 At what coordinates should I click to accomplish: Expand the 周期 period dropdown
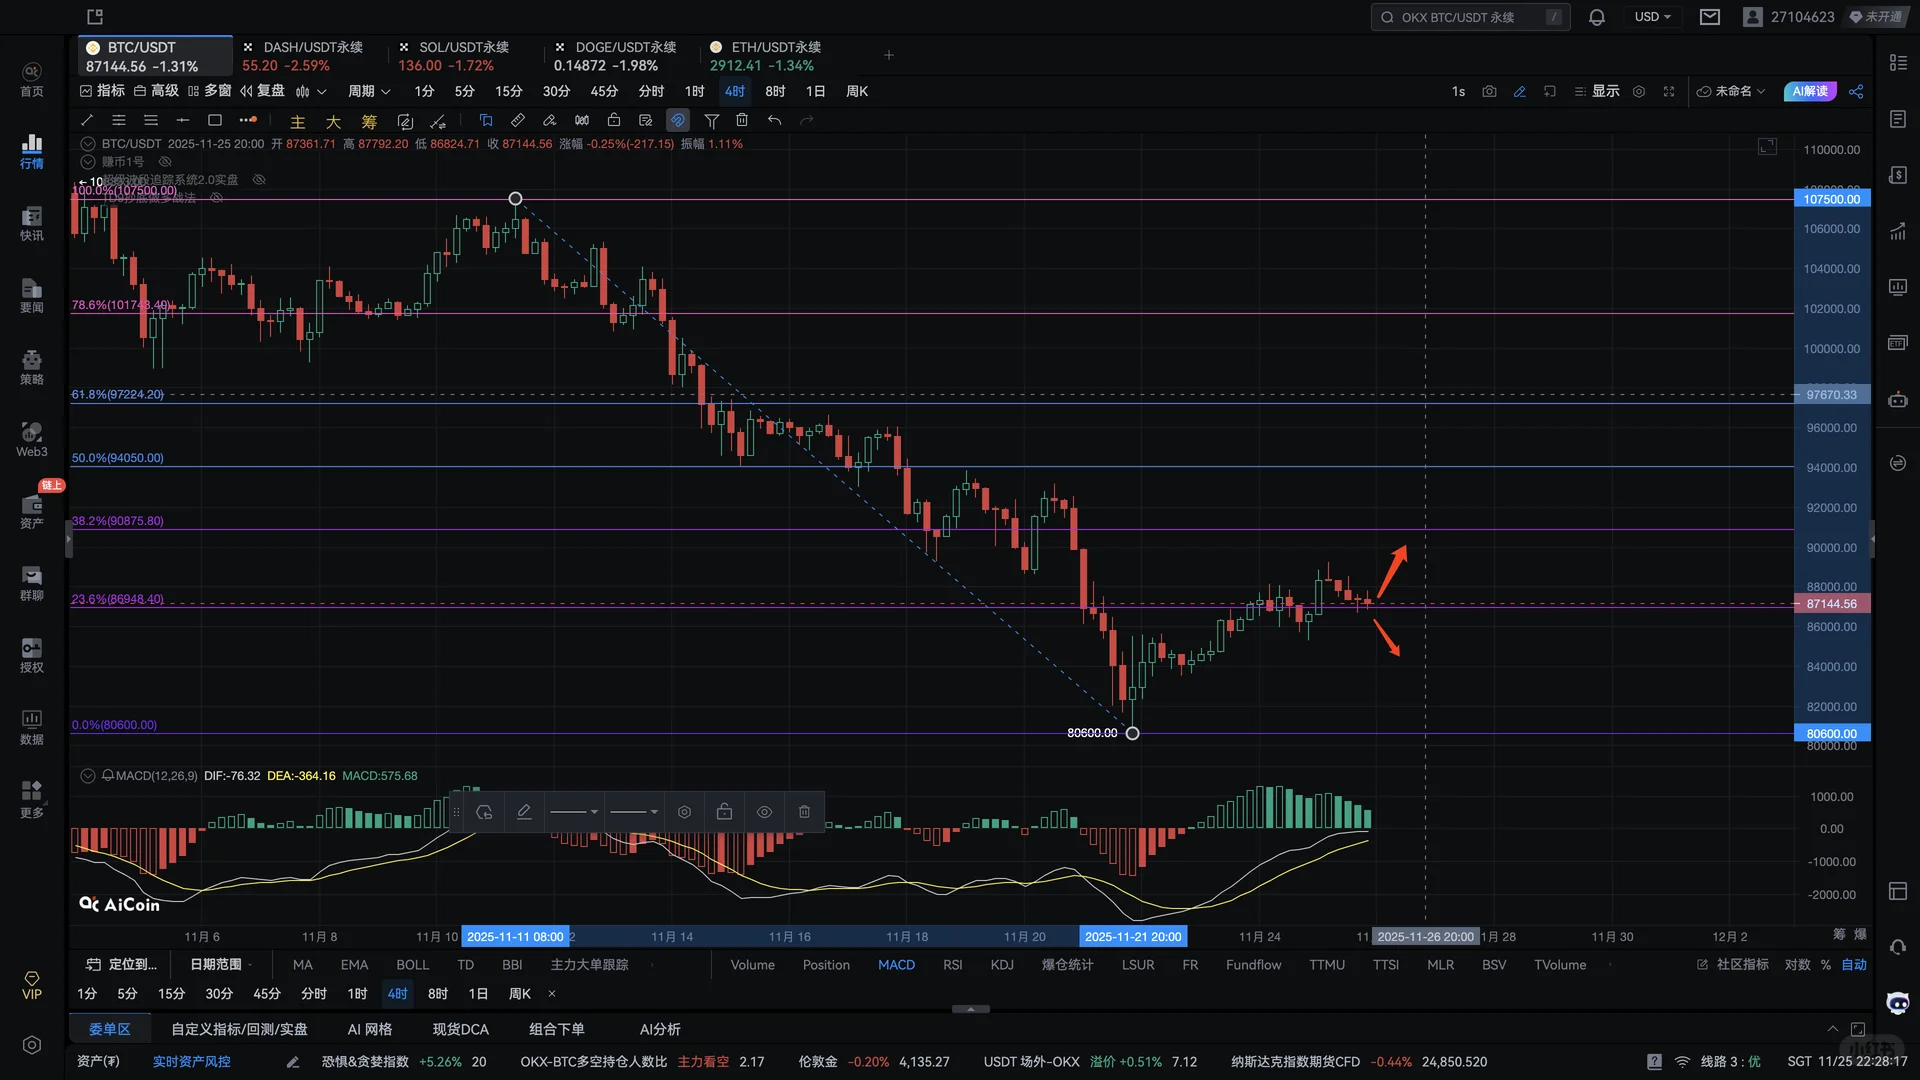369,91
